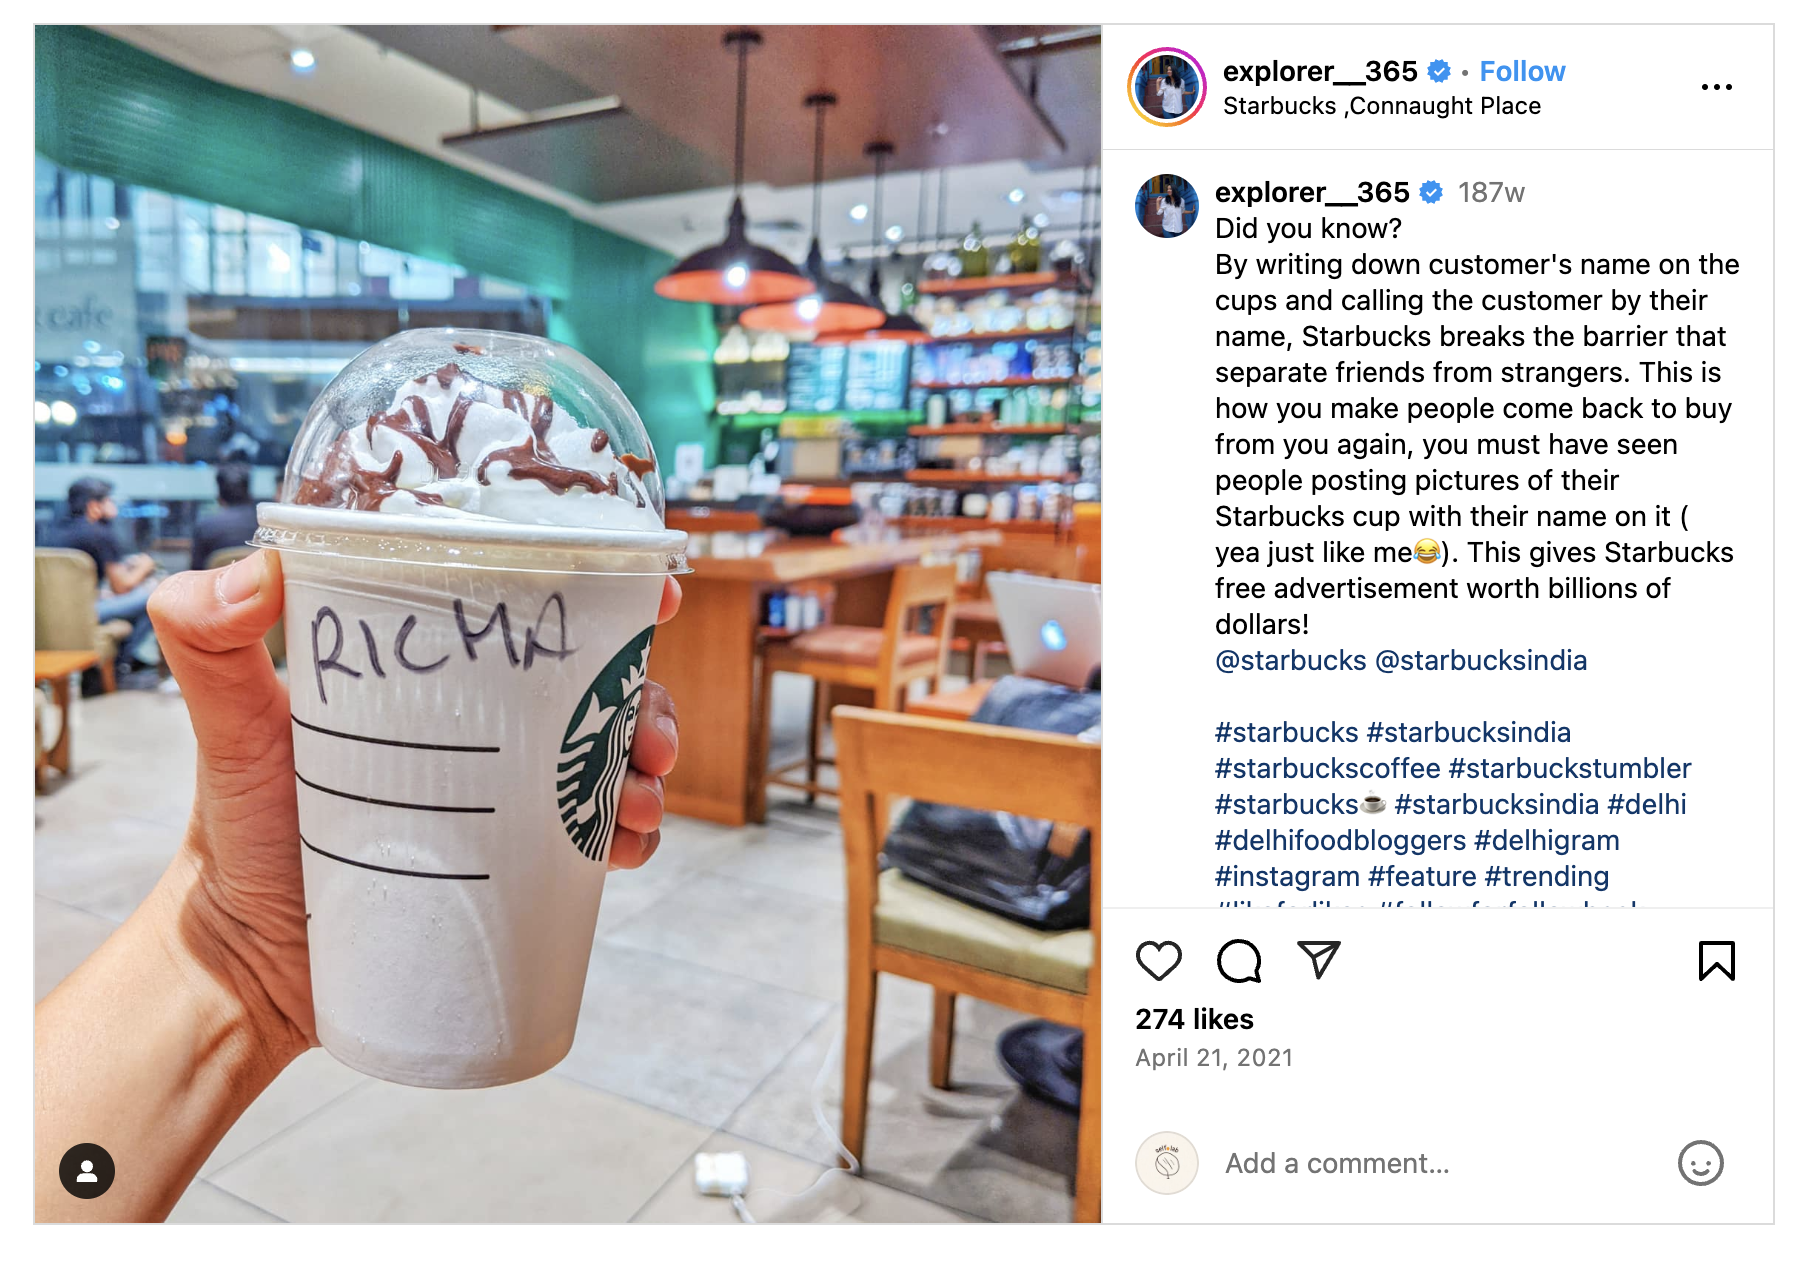This screenshot has width=1798, height=1262.
Task: Click the April 21, 2021 post date
Action: coord(1213,1058)
